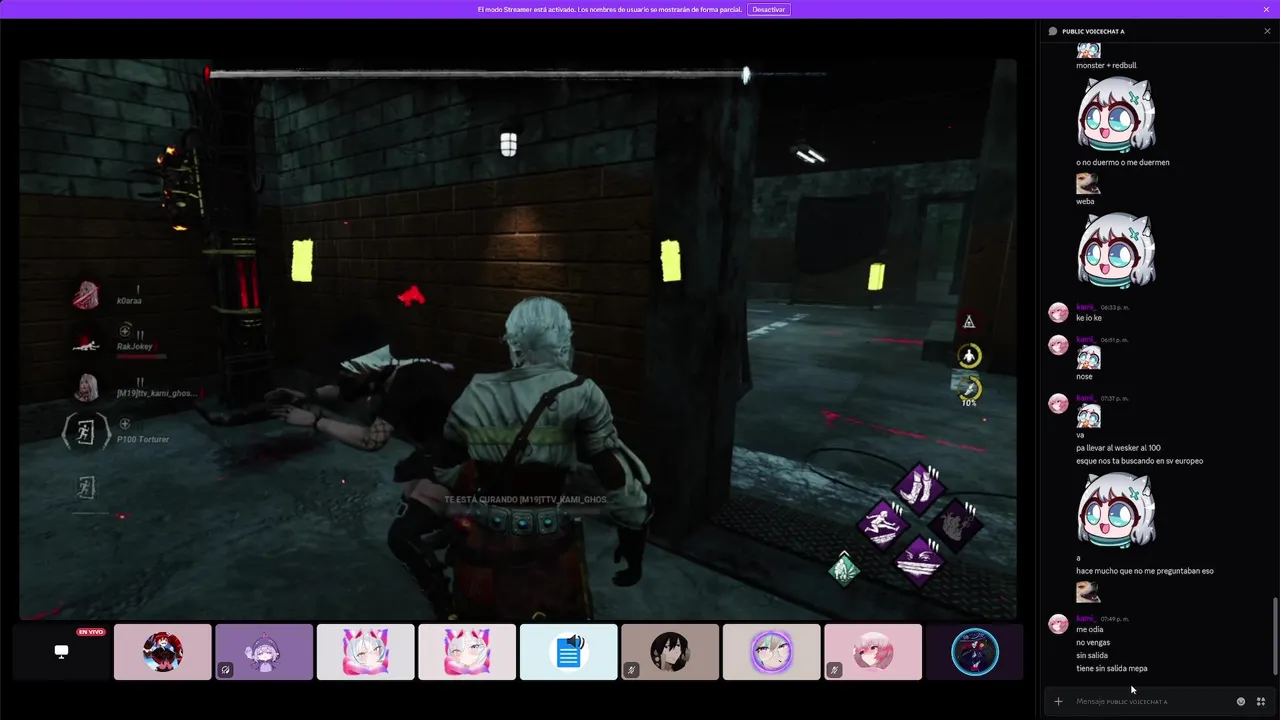Click P100 Torturer hooked icon in stream
Image resolution: width=1280 pixels, height=720 pixels.
click(x=86, y=432)
